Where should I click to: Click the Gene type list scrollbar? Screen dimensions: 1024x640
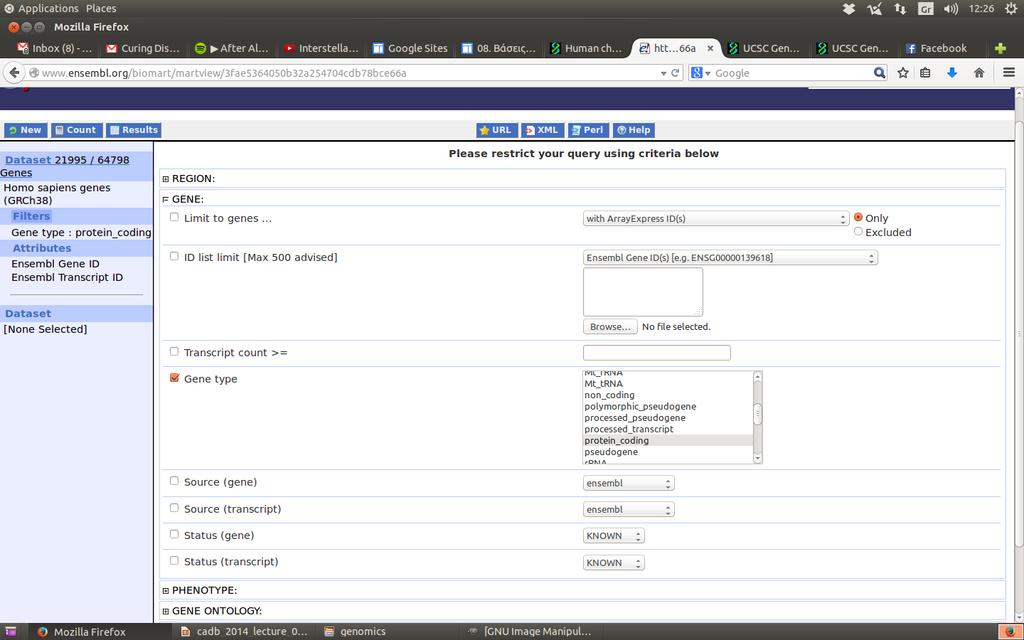pyautogui.click(x=758, y=417)
